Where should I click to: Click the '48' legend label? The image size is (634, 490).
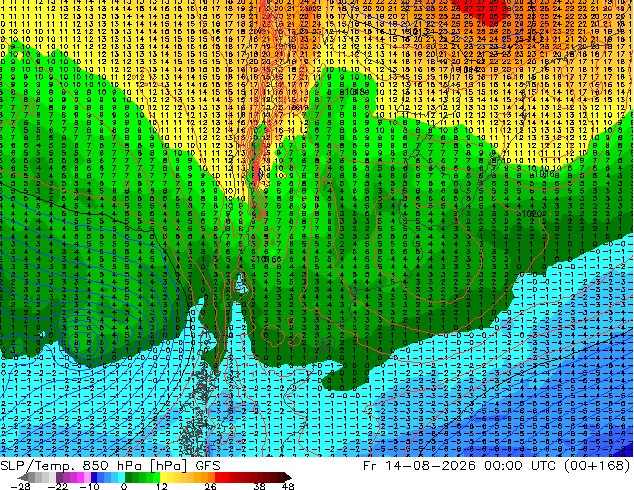point(288,486)
